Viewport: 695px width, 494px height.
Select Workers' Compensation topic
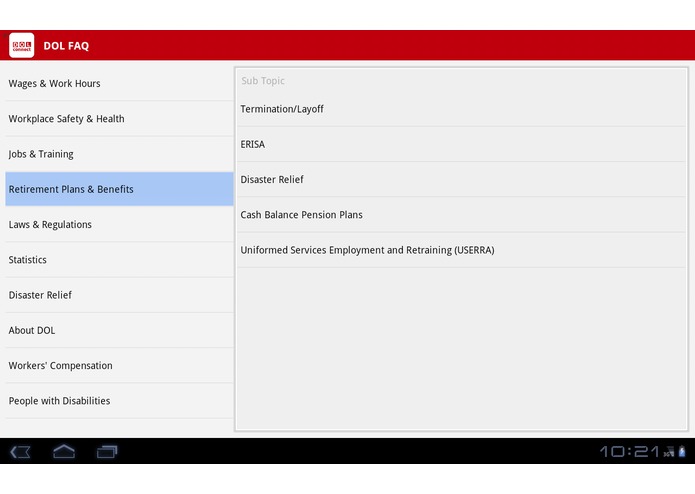(x=119, y=366)
